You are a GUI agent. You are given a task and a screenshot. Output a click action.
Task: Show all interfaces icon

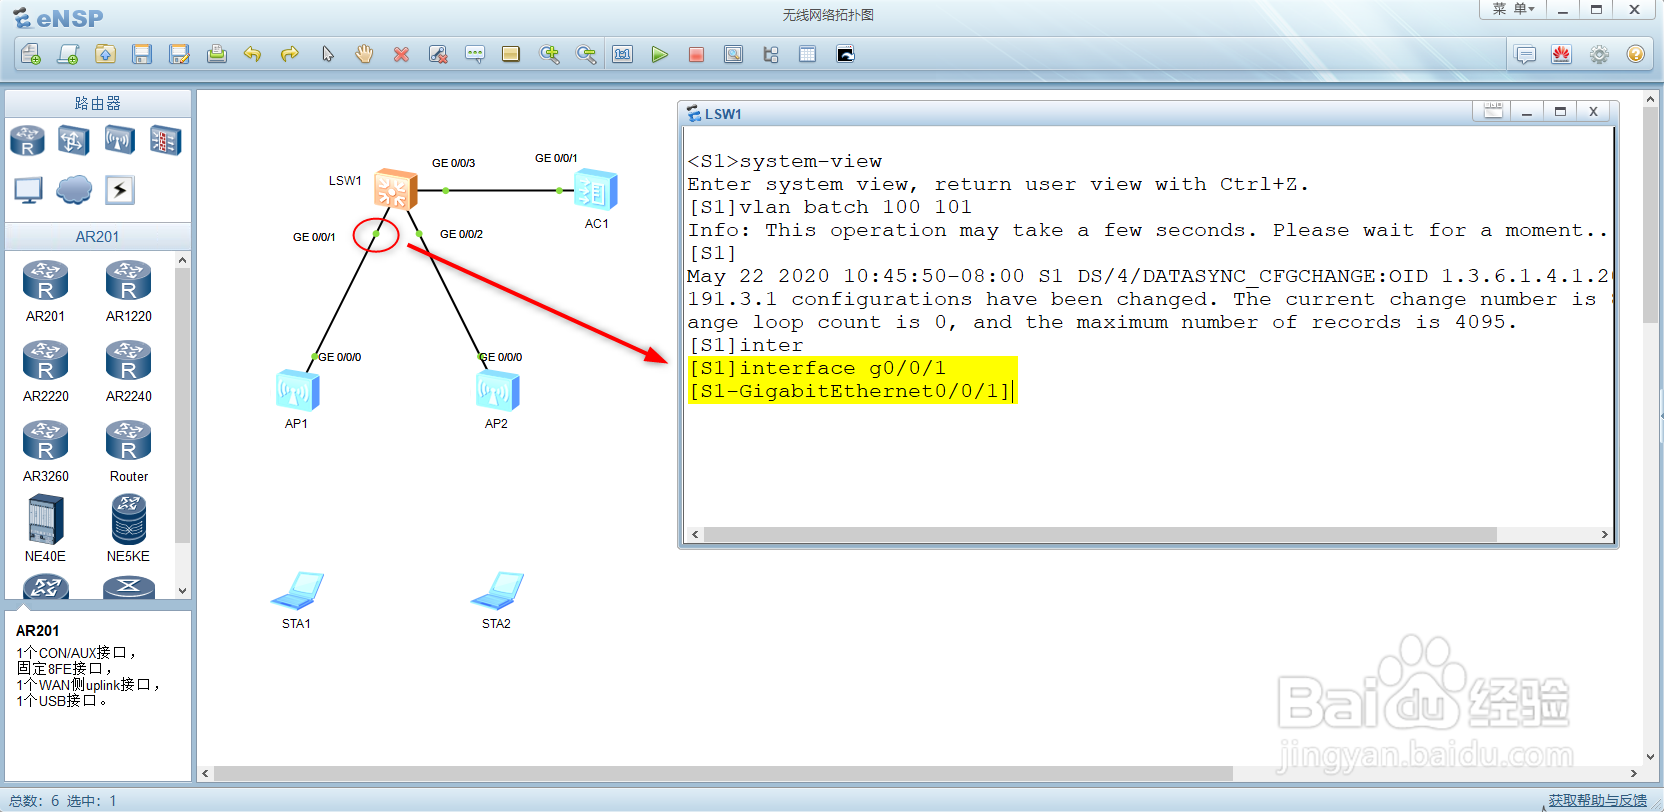pos(770,54)
